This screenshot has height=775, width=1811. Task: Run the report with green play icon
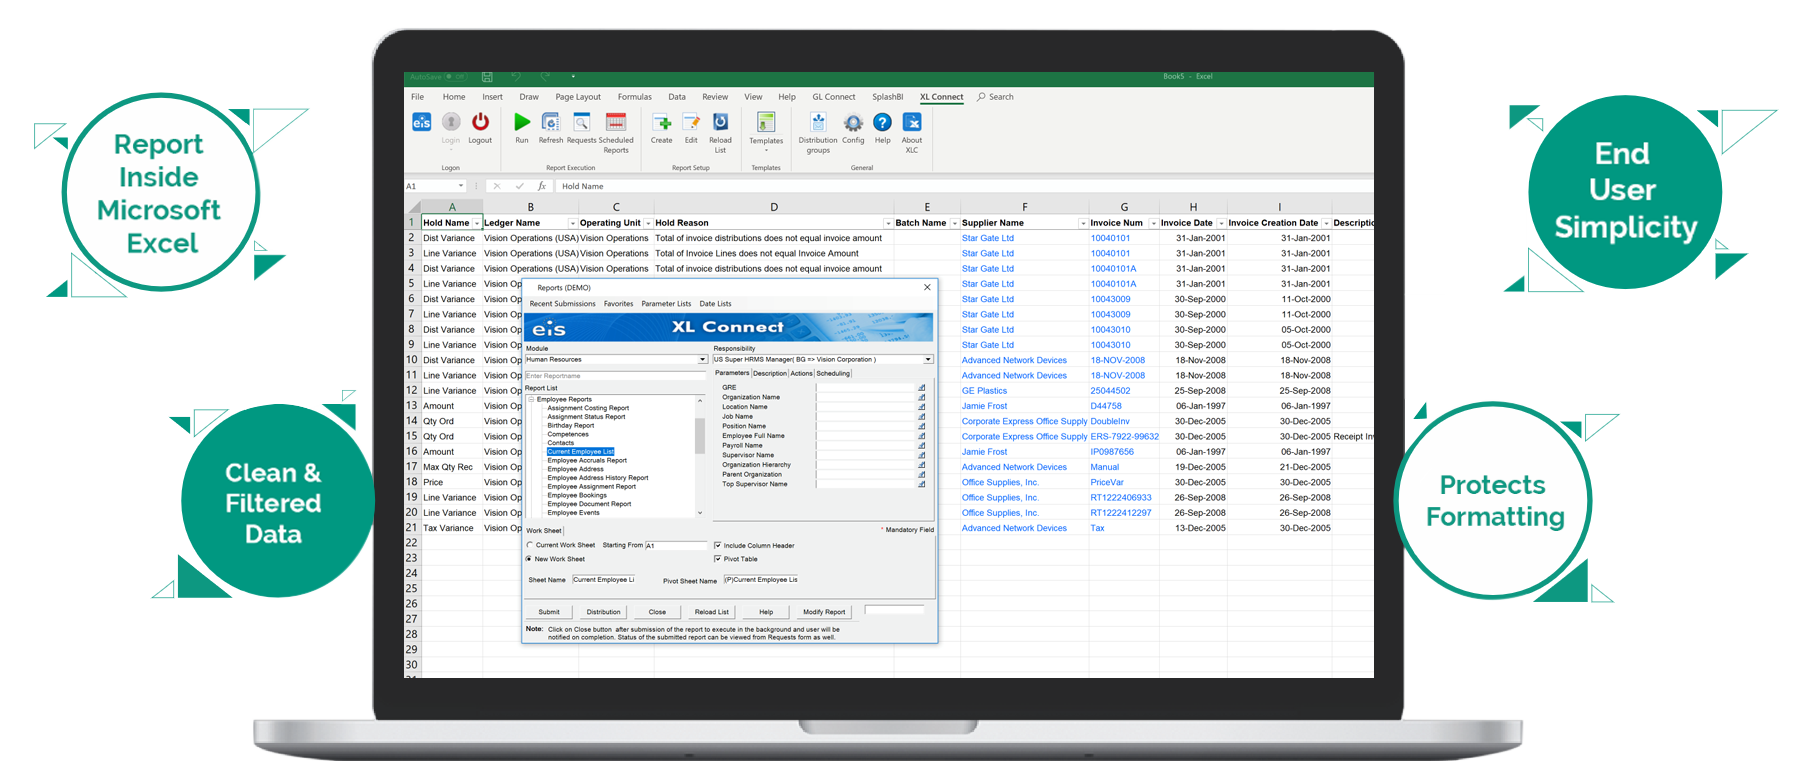[522, 122]
